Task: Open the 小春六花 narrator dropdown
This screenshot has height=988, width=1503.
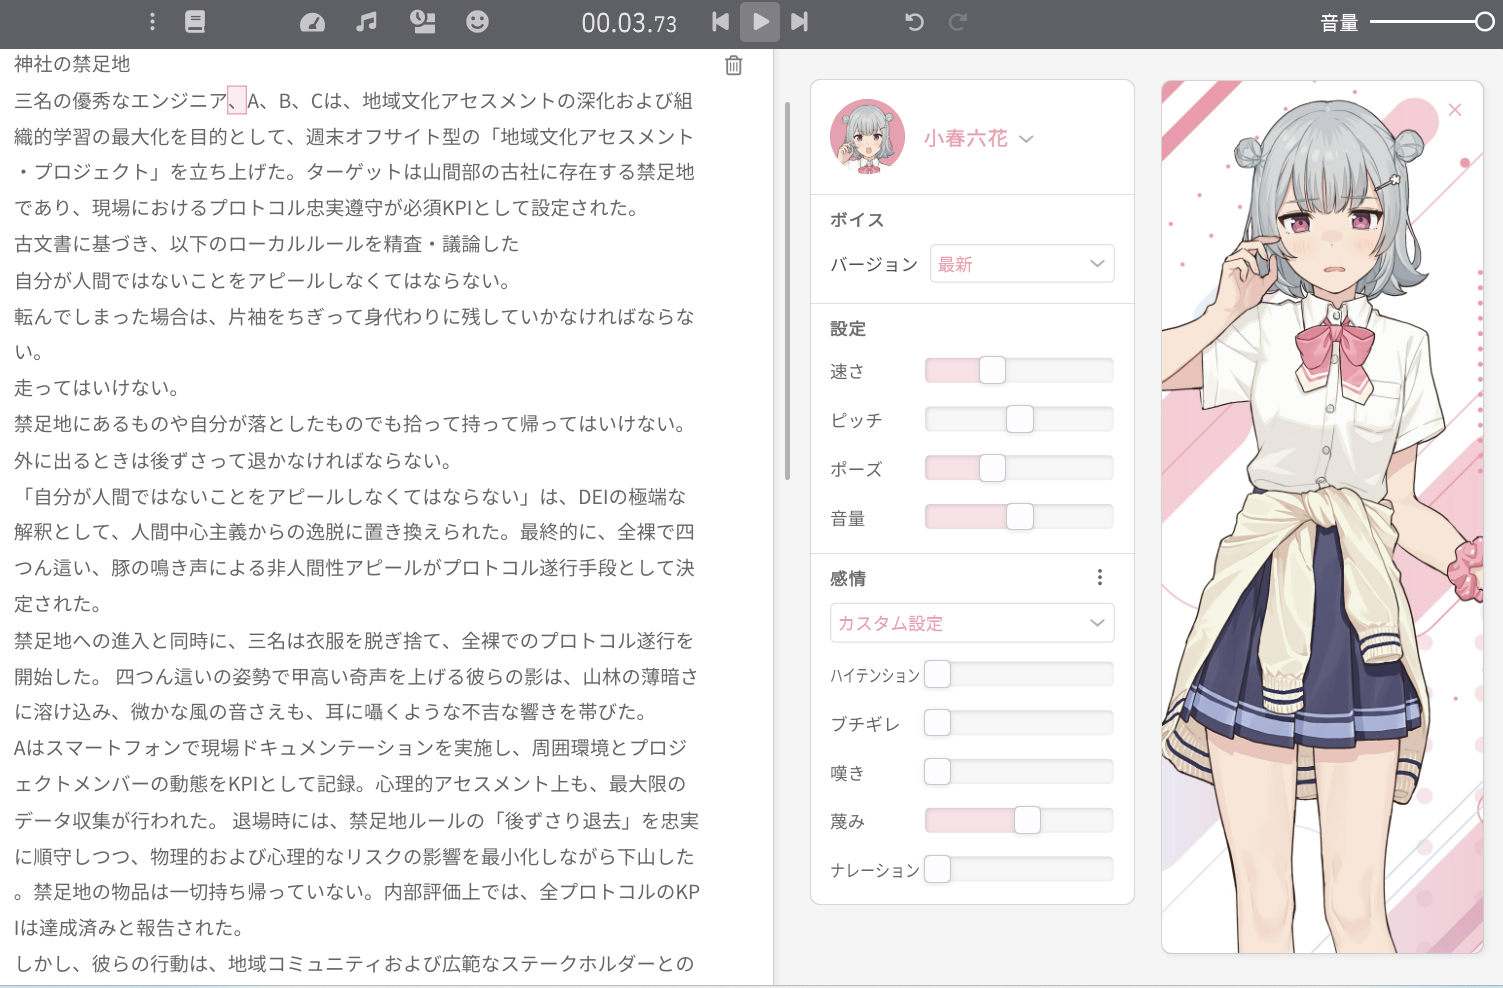Action: point(978,139)
